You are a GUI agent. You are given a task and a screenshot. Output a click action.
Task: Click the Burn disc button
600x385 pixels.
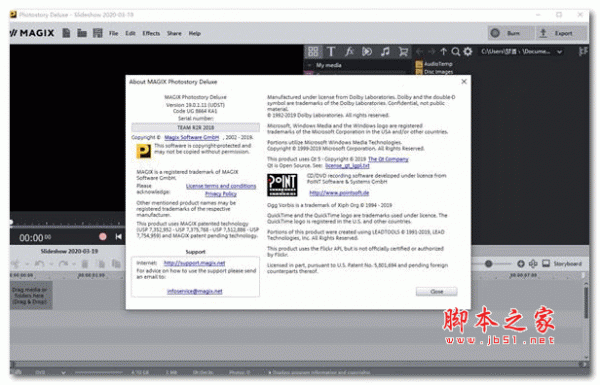tap(510, 33)
